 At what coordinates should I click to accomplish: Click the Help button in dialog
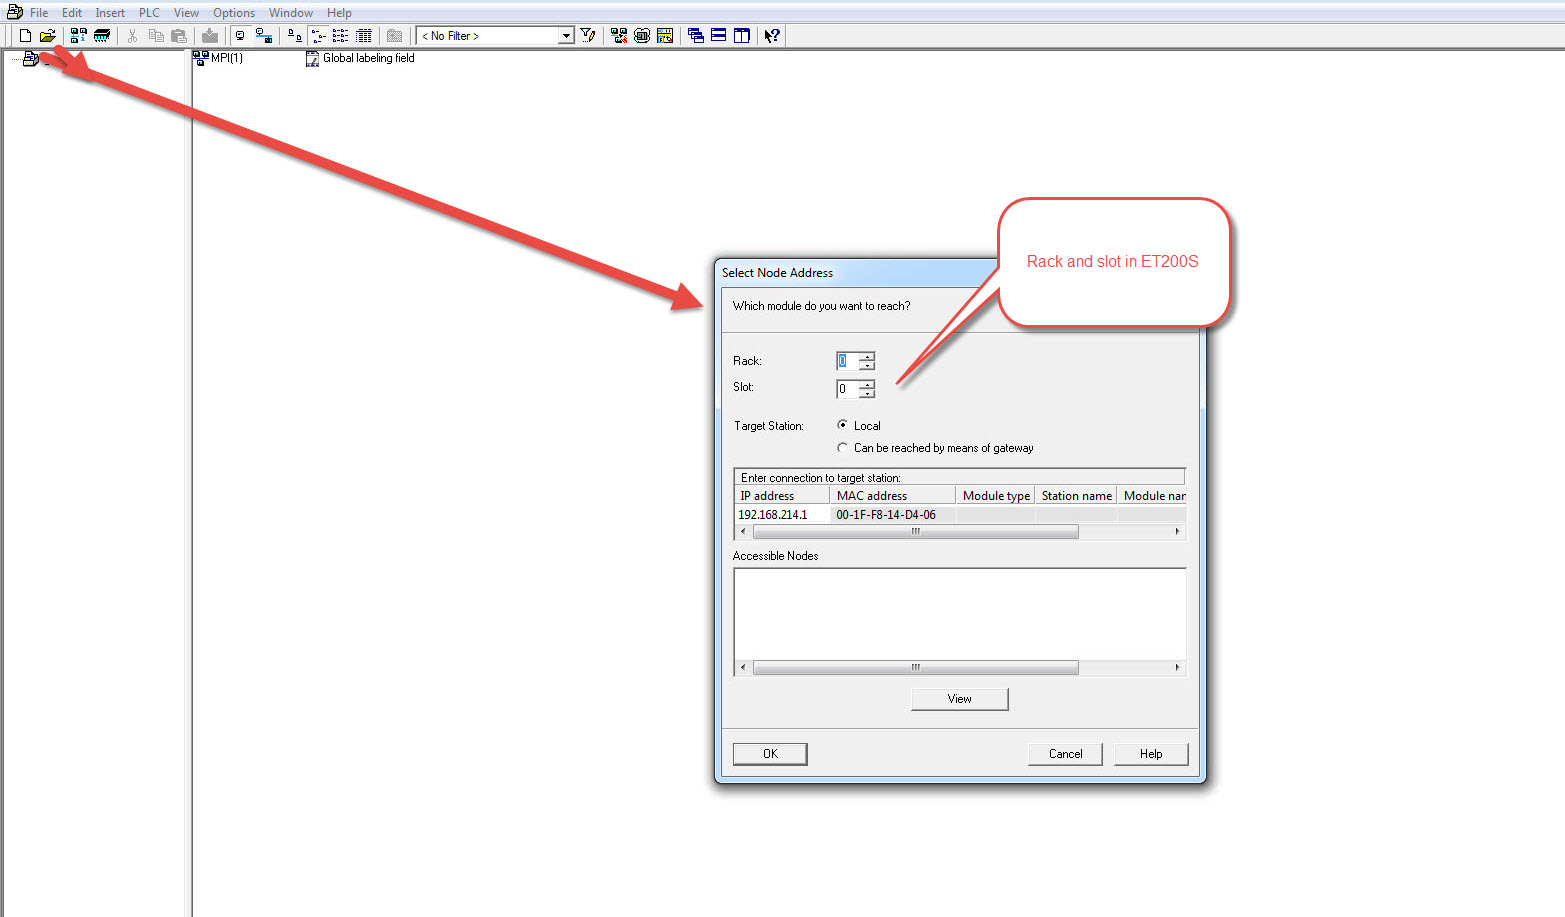point(1151,754)
